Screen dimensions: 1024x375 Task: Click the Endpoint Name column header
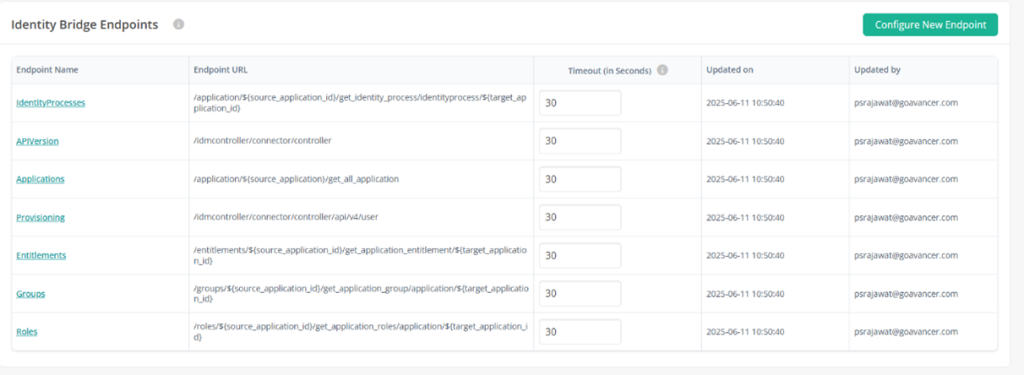[x=47, y=70]
